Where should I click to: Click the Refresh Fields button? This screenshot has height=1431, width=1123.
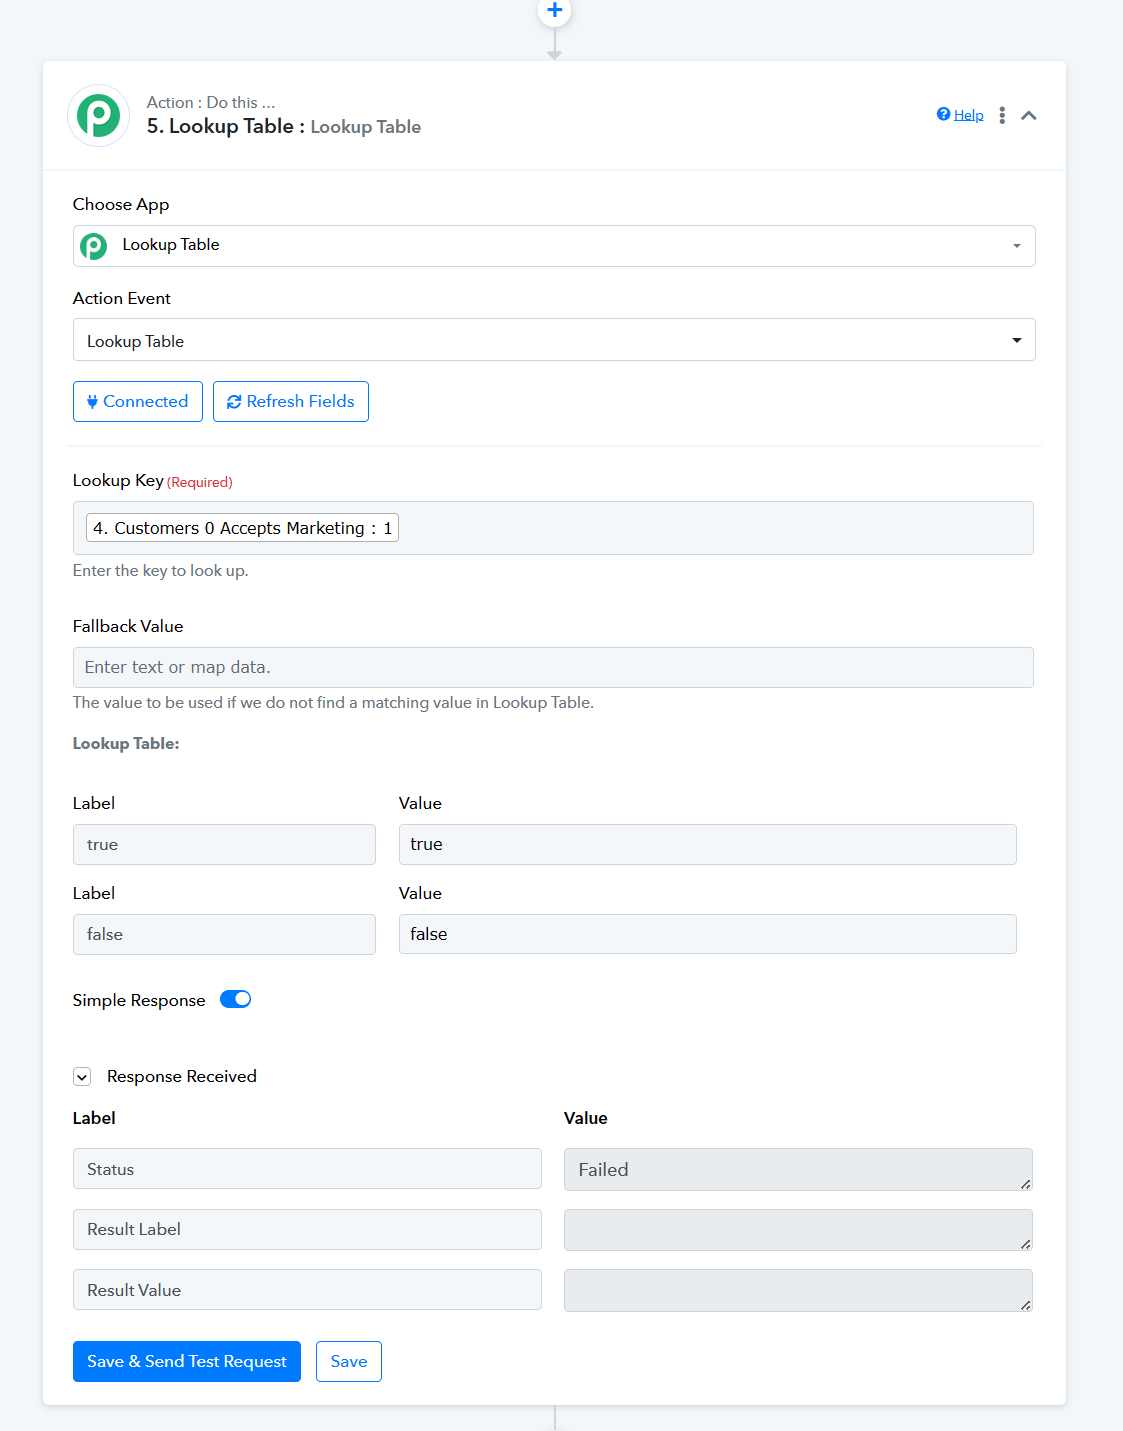[x=291, y=401]
